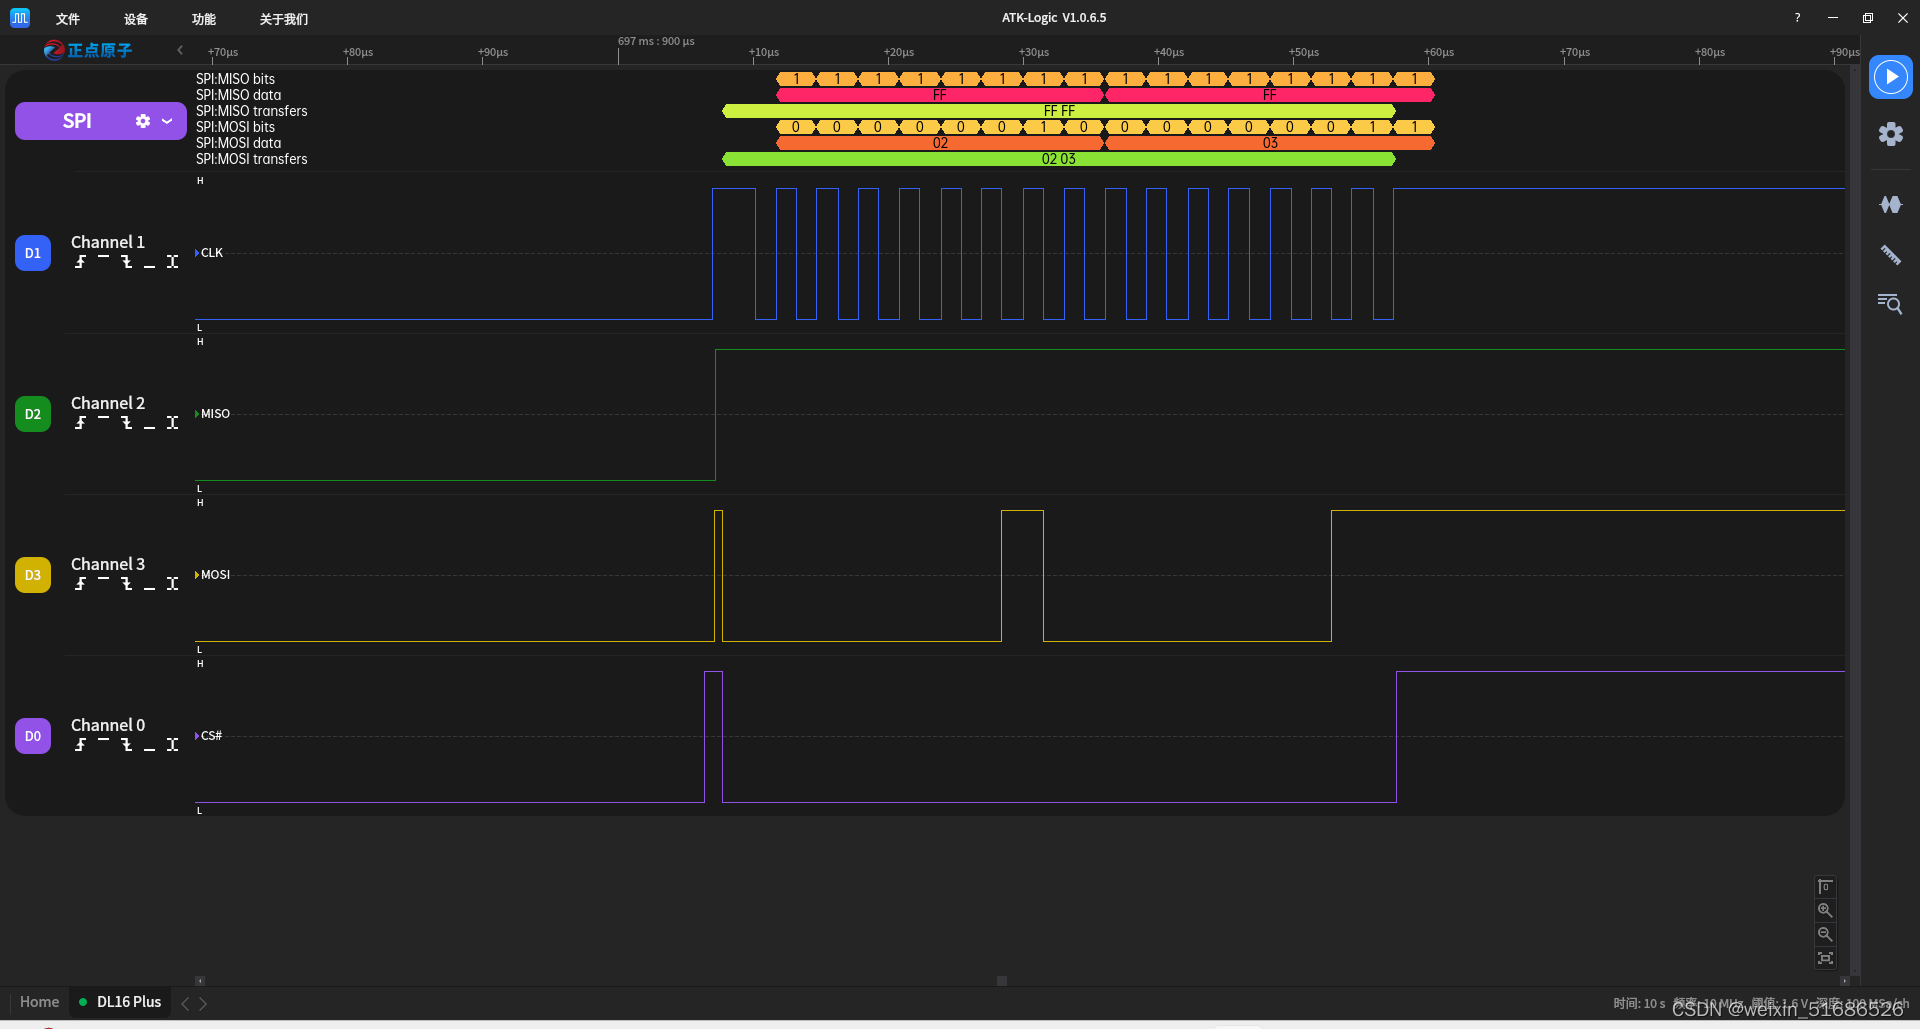
Task: Select the zoom in magnifier tool
Action: click(1825, 910)
